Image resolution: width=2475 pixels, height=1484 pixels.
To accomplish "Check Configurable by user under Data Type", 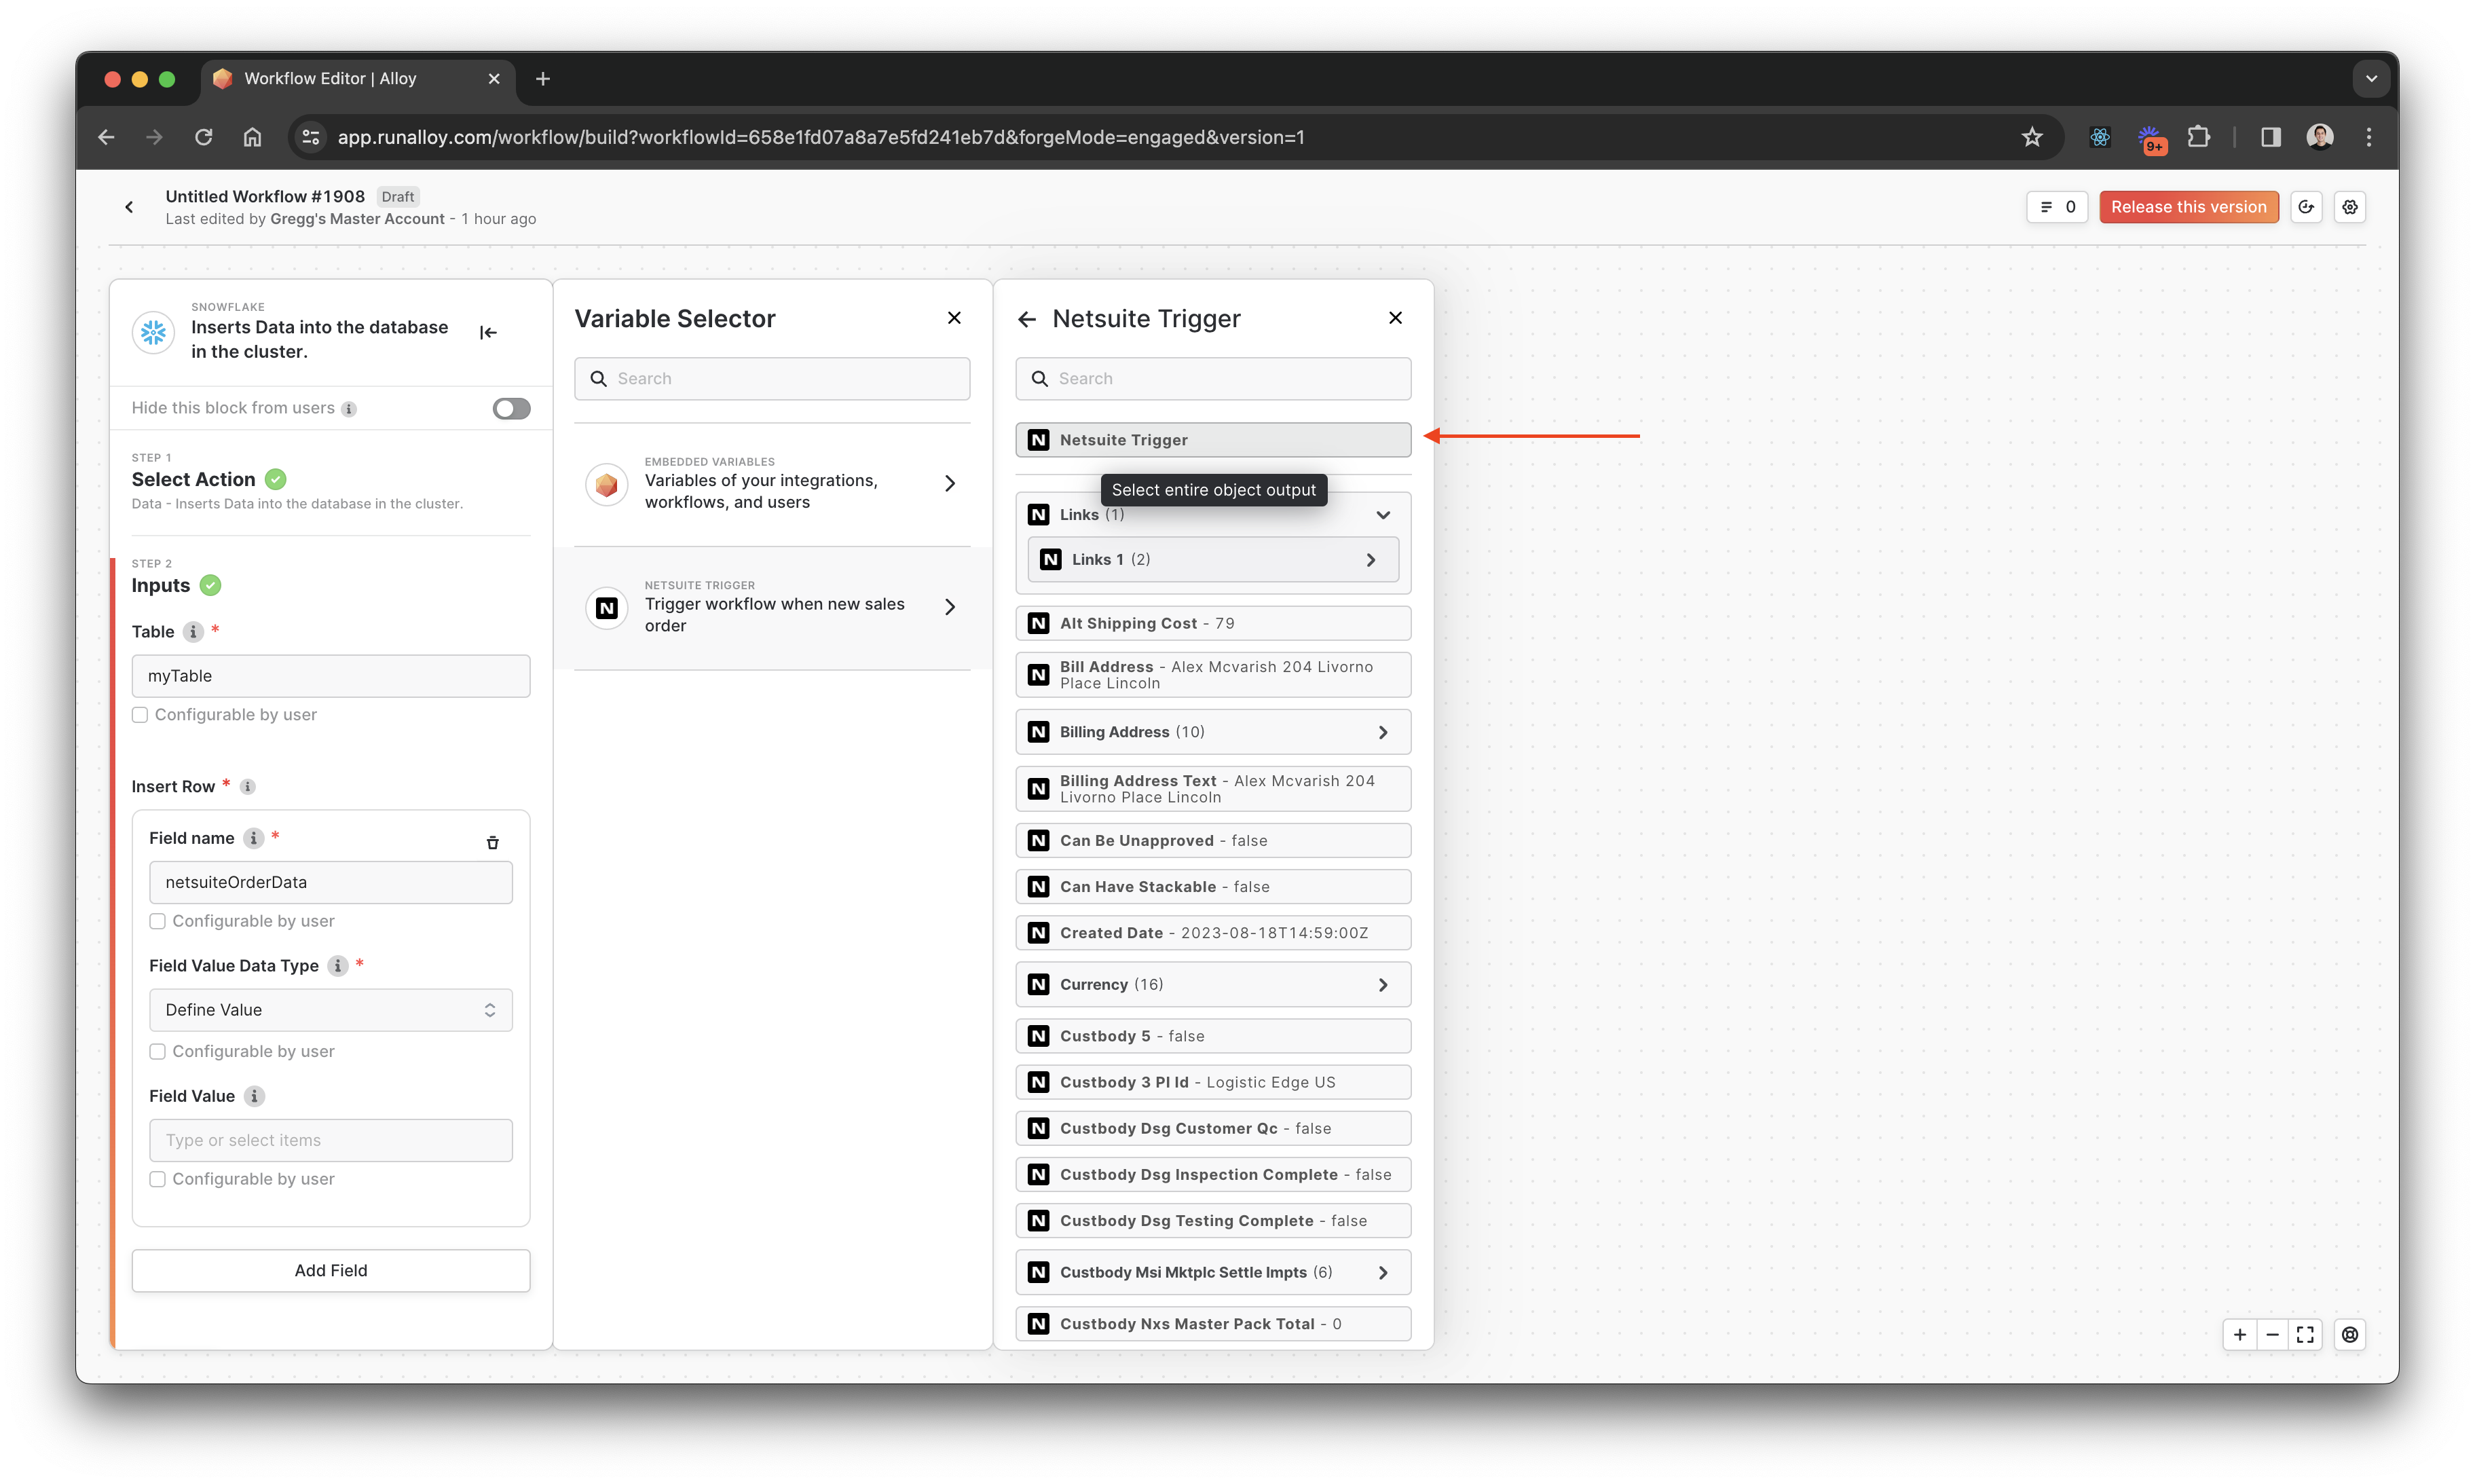I will pyautogui.click(x=157, y=1052).
